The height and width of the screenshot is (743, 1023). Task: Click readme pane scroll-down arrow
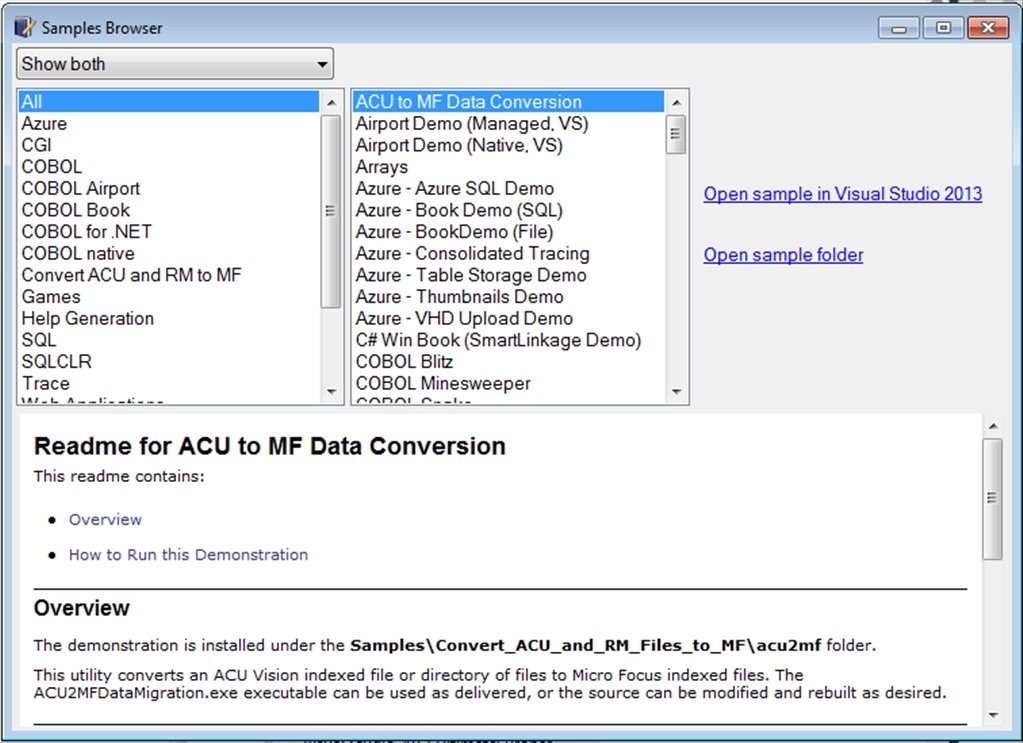993,715
